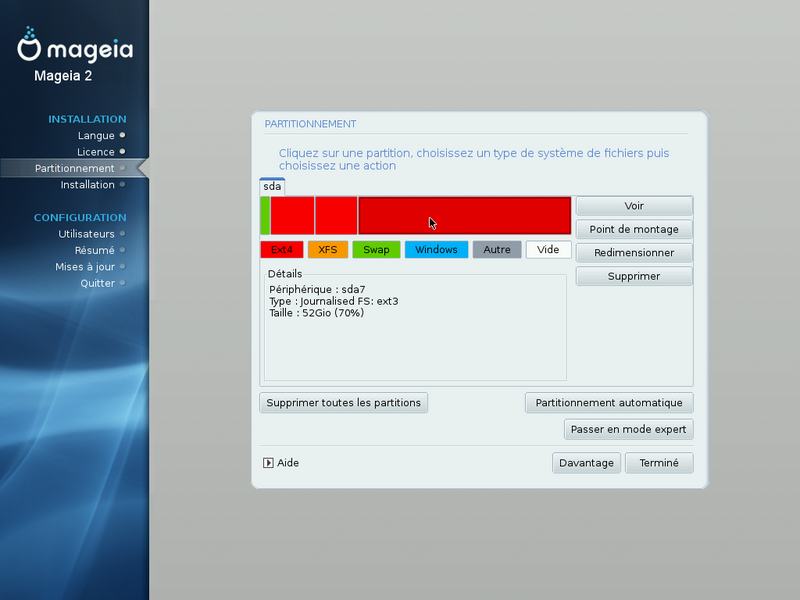Click the Installation step in sidebar
This screenshot has width=800, height=600.
click(87, 185)
